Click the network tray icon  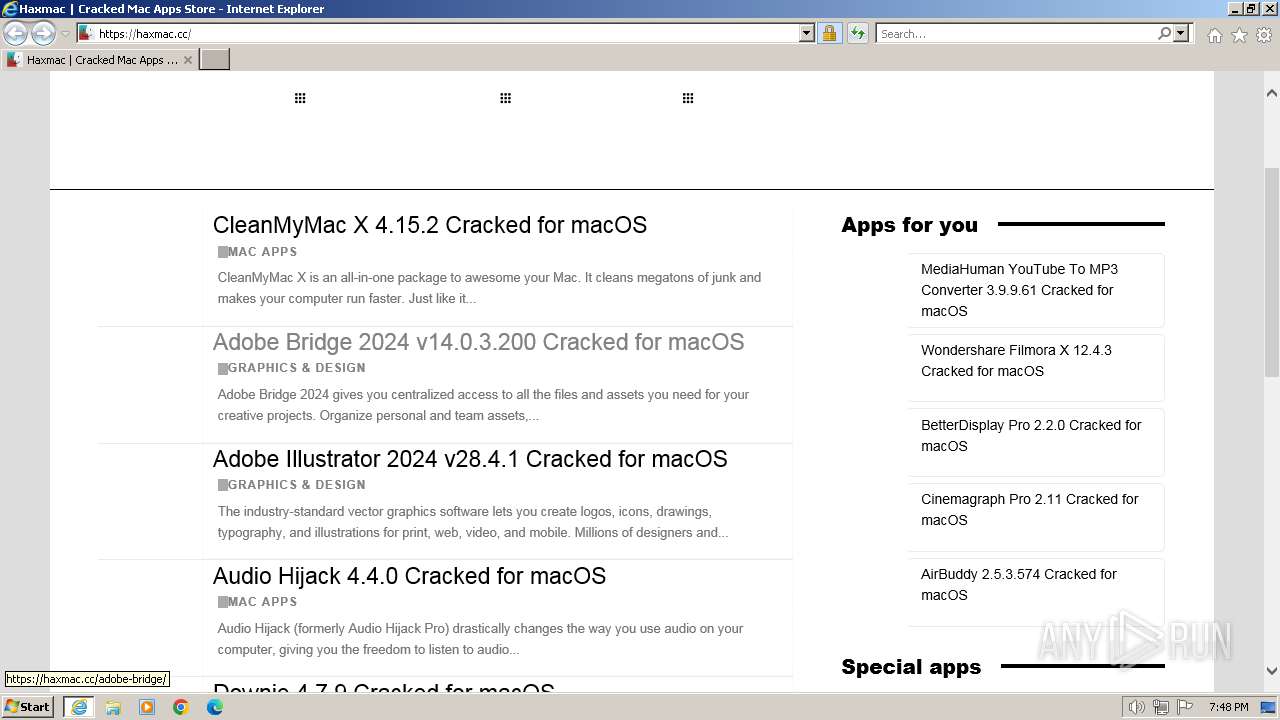point(1161,708)
